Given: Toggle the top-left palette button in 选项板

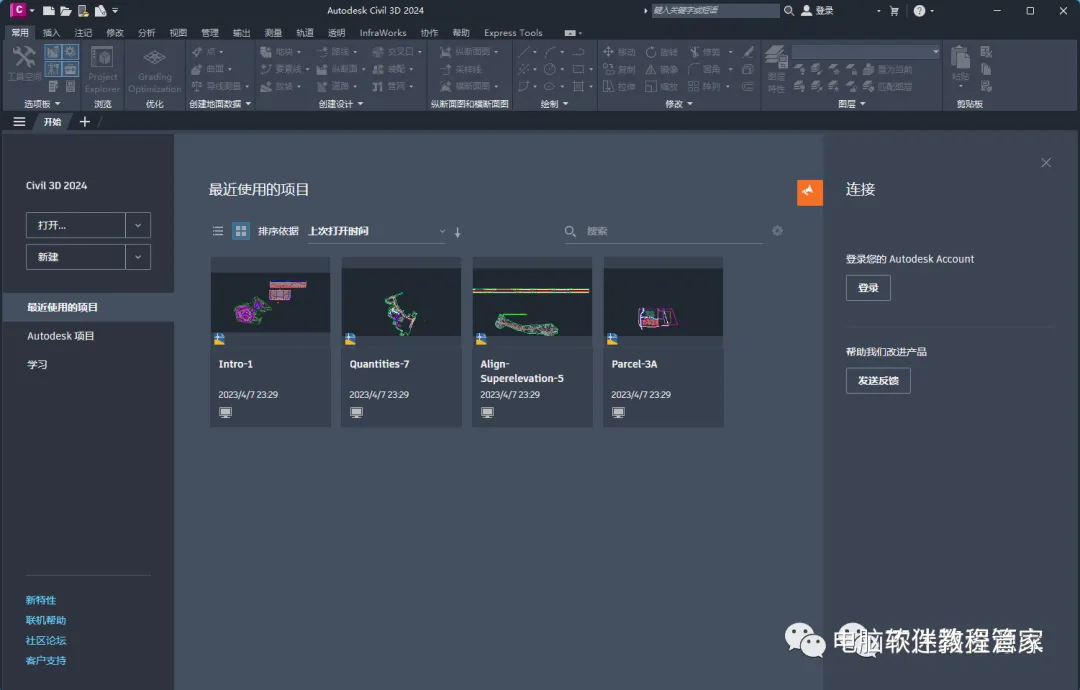Looking at the screenshot, I should pos(53,52).
